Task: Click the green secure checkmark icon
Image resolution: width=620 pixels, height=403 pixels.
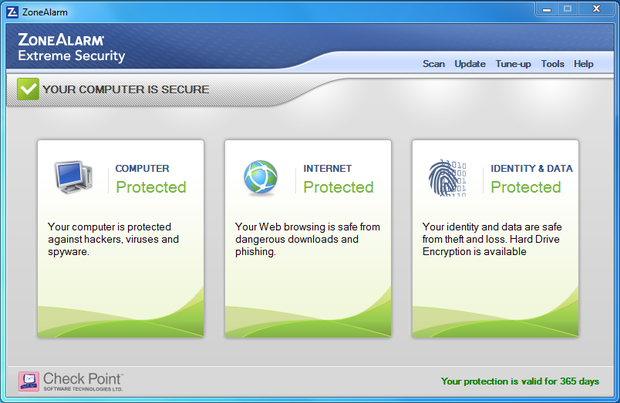Action: coord(28,89)
